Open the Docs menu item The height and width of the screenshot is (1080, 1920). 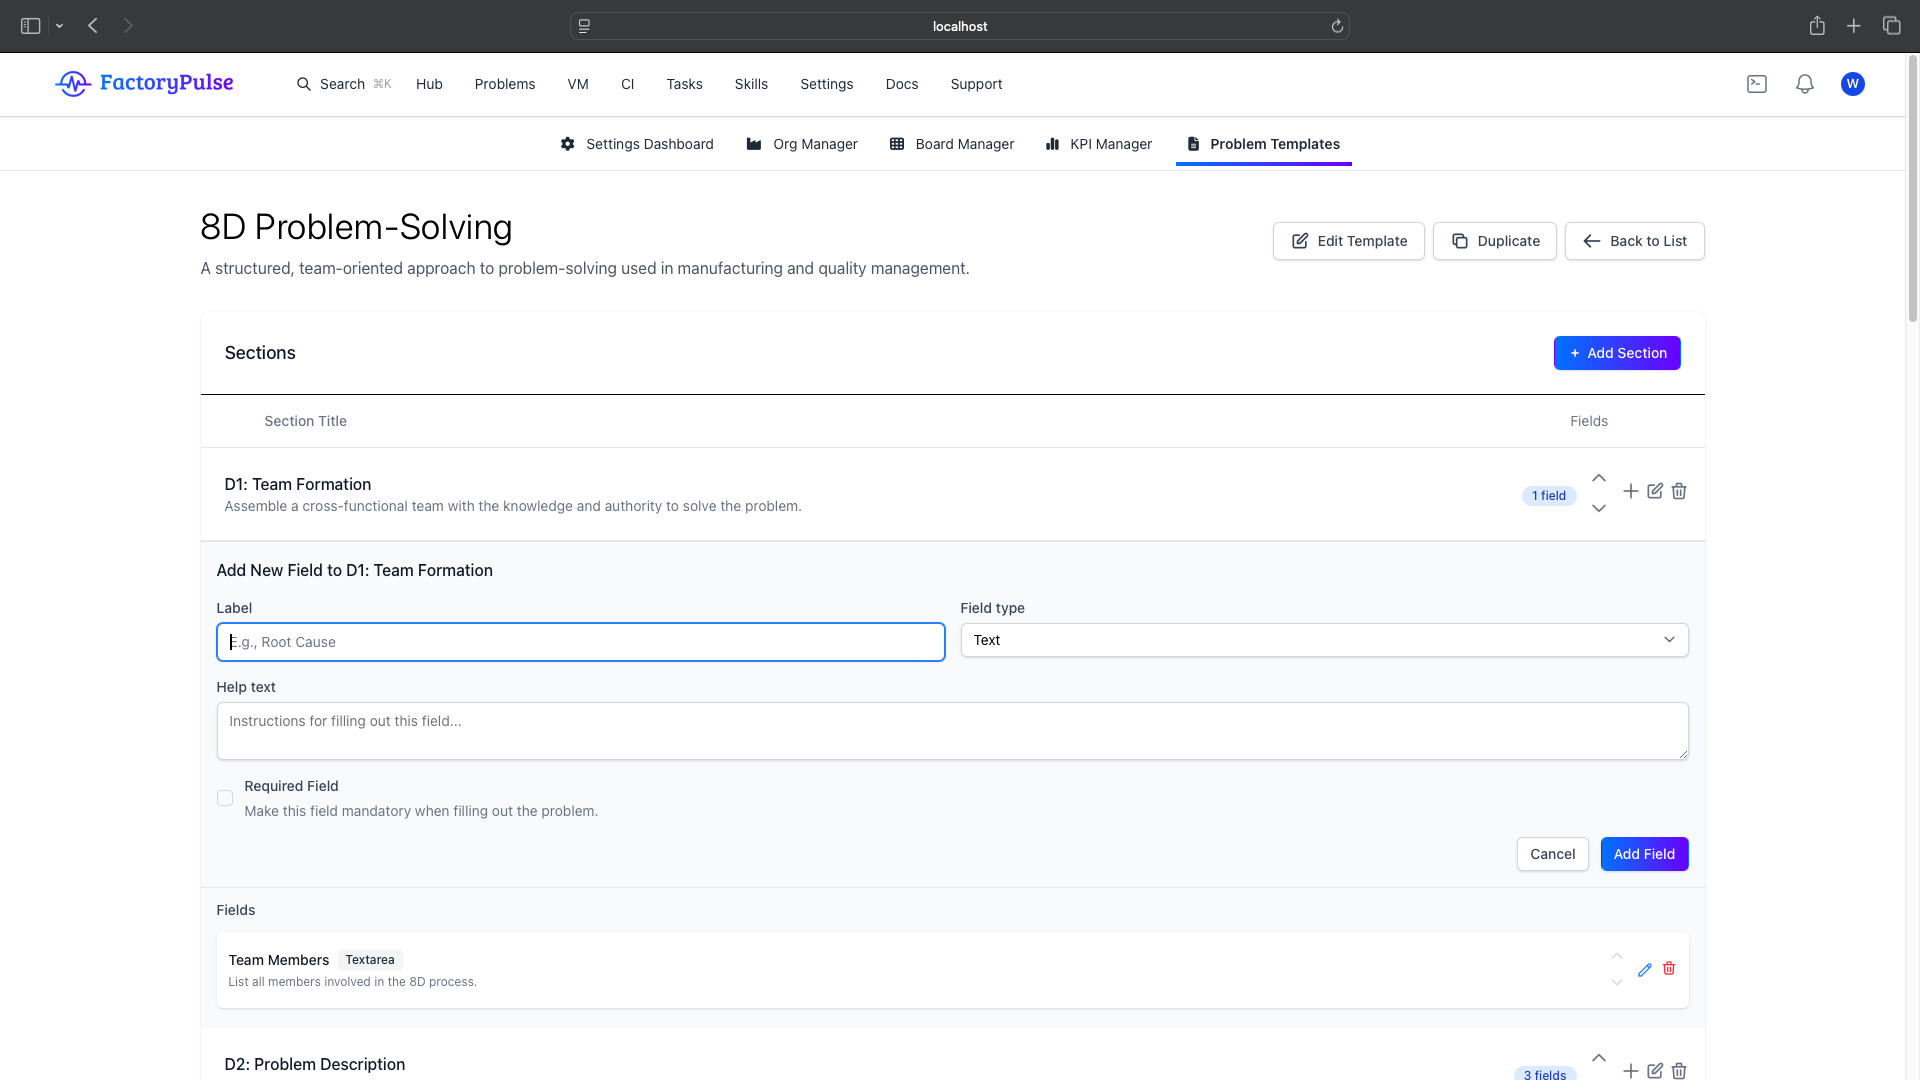coord(902,84)
